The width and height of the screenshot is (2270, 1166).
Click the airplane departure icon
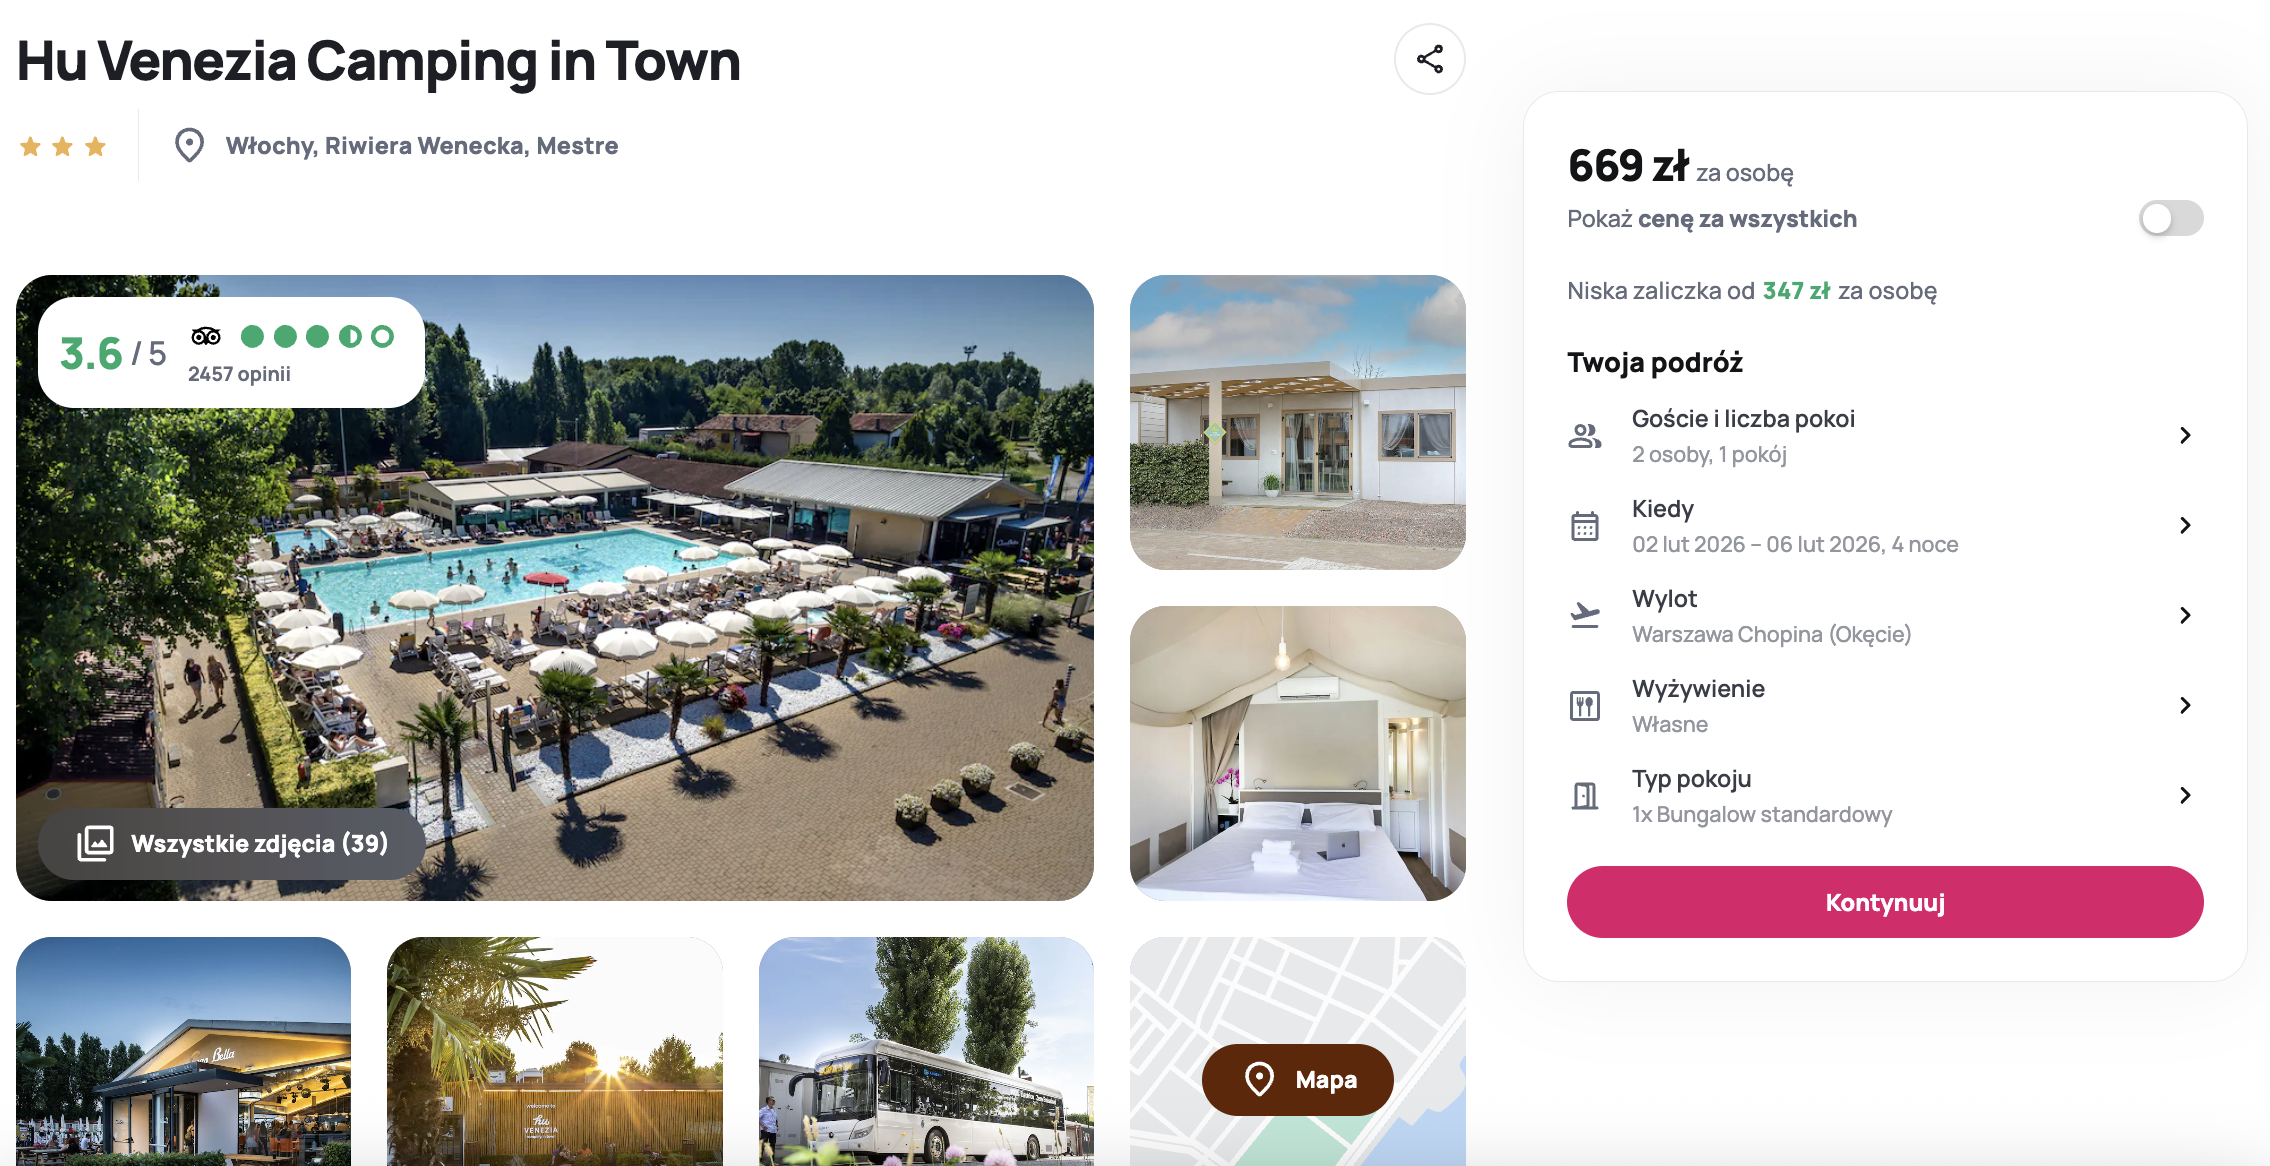(1585, 615)
